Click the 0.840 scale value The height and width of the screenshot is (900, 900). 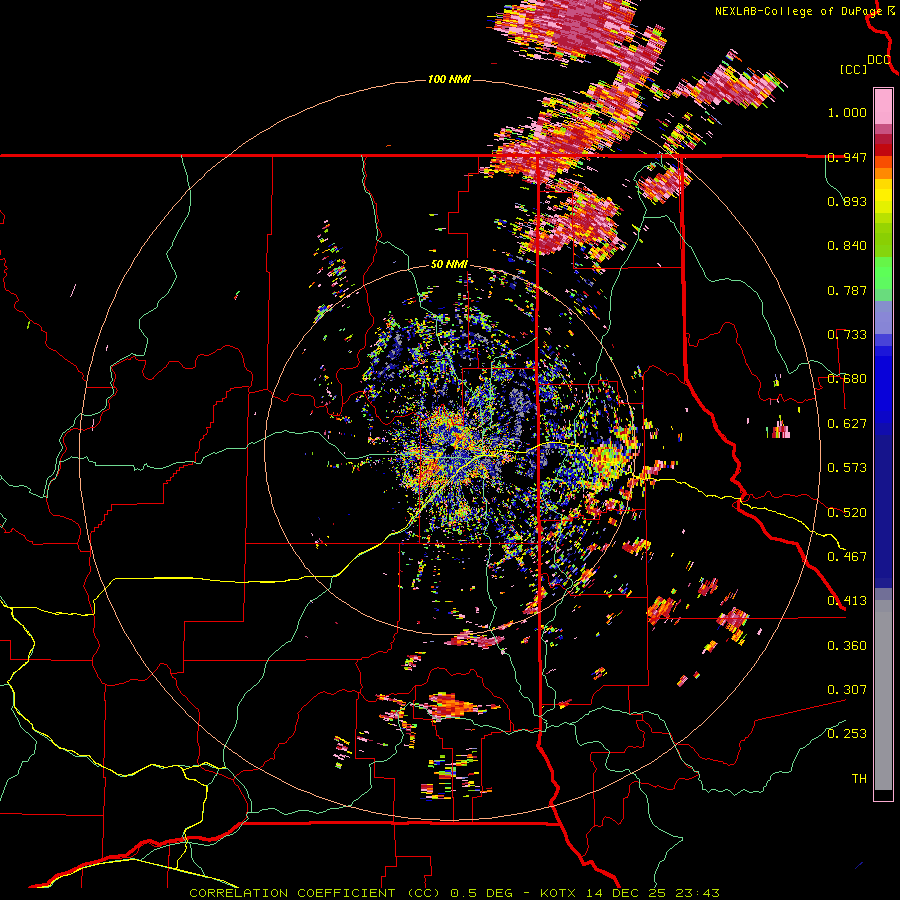pos(847,246)
